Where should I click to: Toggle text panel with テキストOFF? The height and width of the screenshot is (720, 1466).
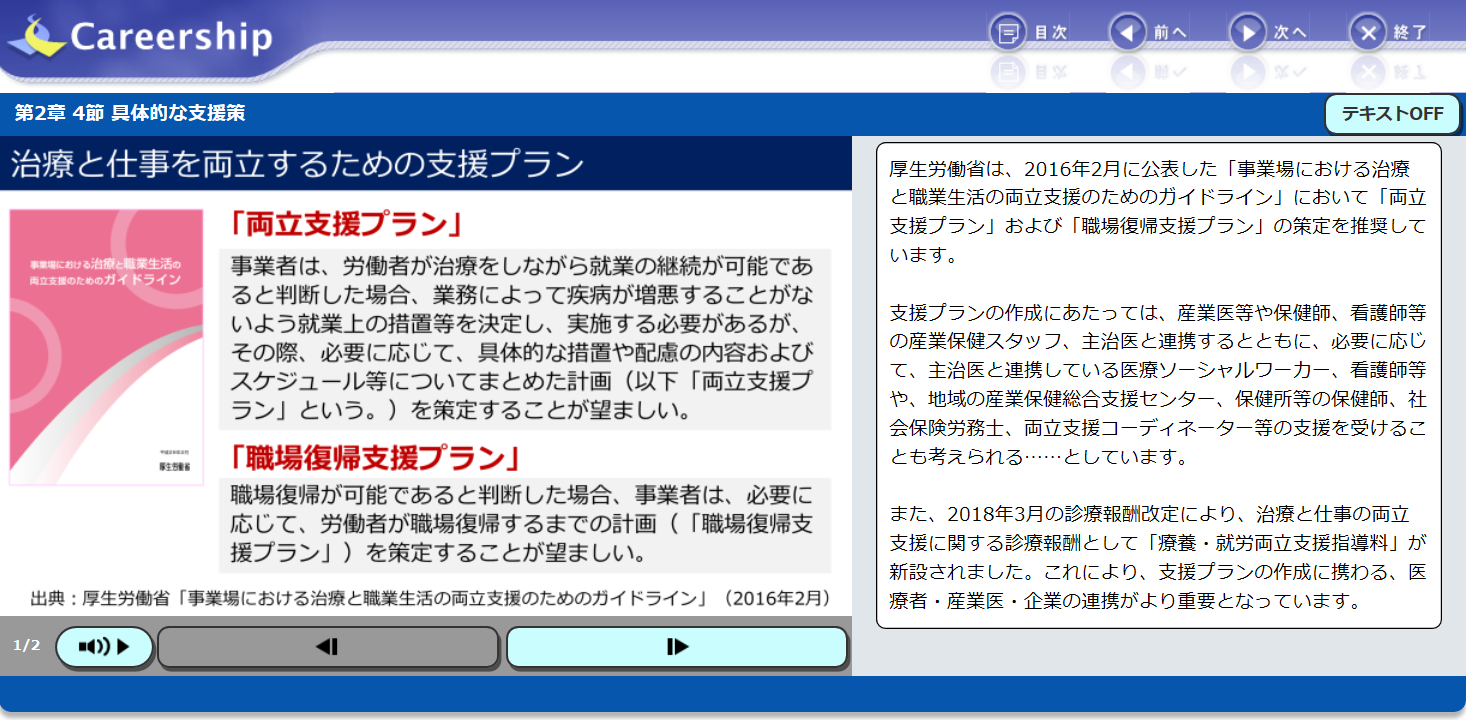1392,114
